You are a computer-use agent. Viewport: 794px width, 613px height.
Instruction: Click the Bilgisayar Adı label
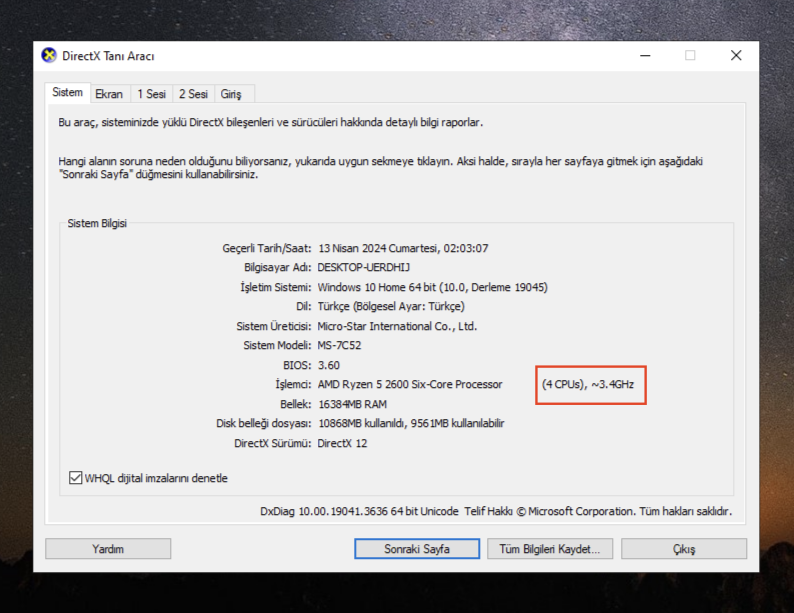click(277, 267)
